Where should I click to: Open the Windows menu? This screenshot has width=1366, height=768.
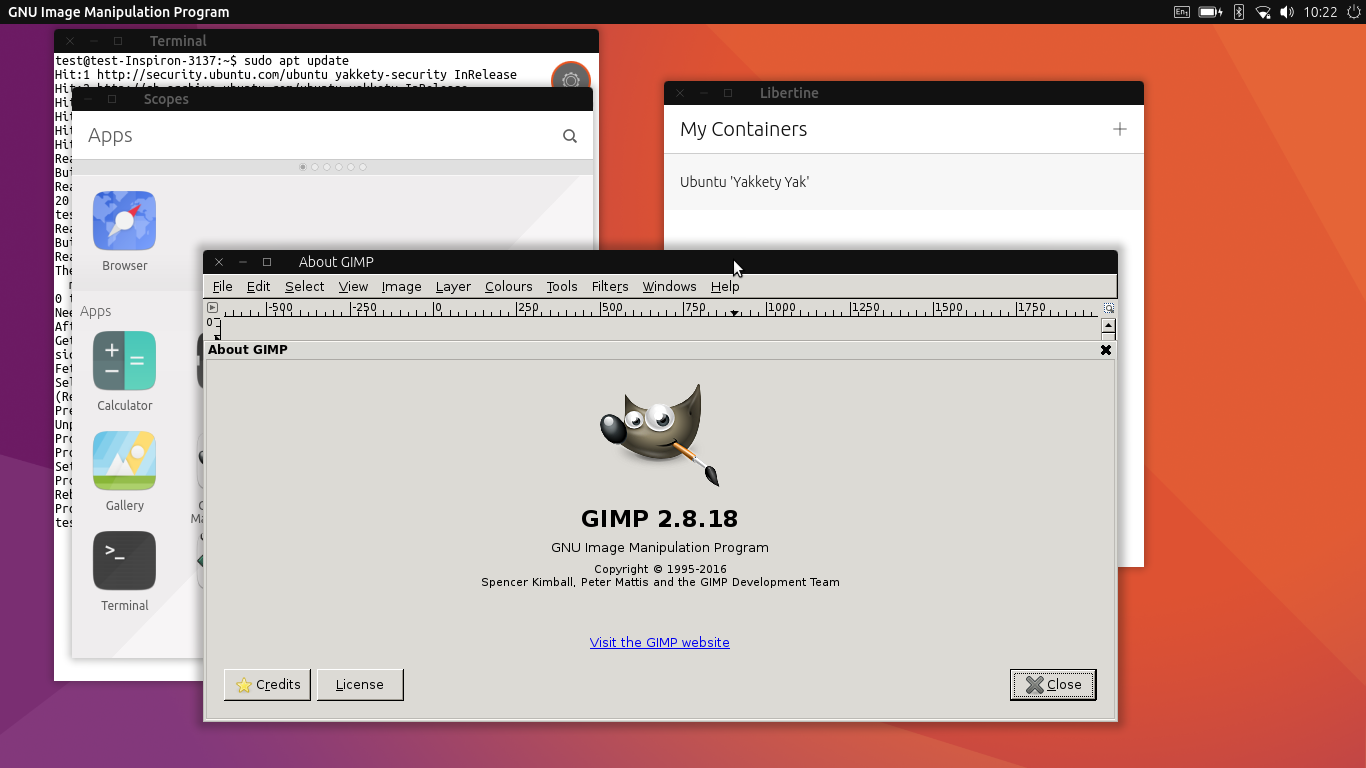[669, 286]
